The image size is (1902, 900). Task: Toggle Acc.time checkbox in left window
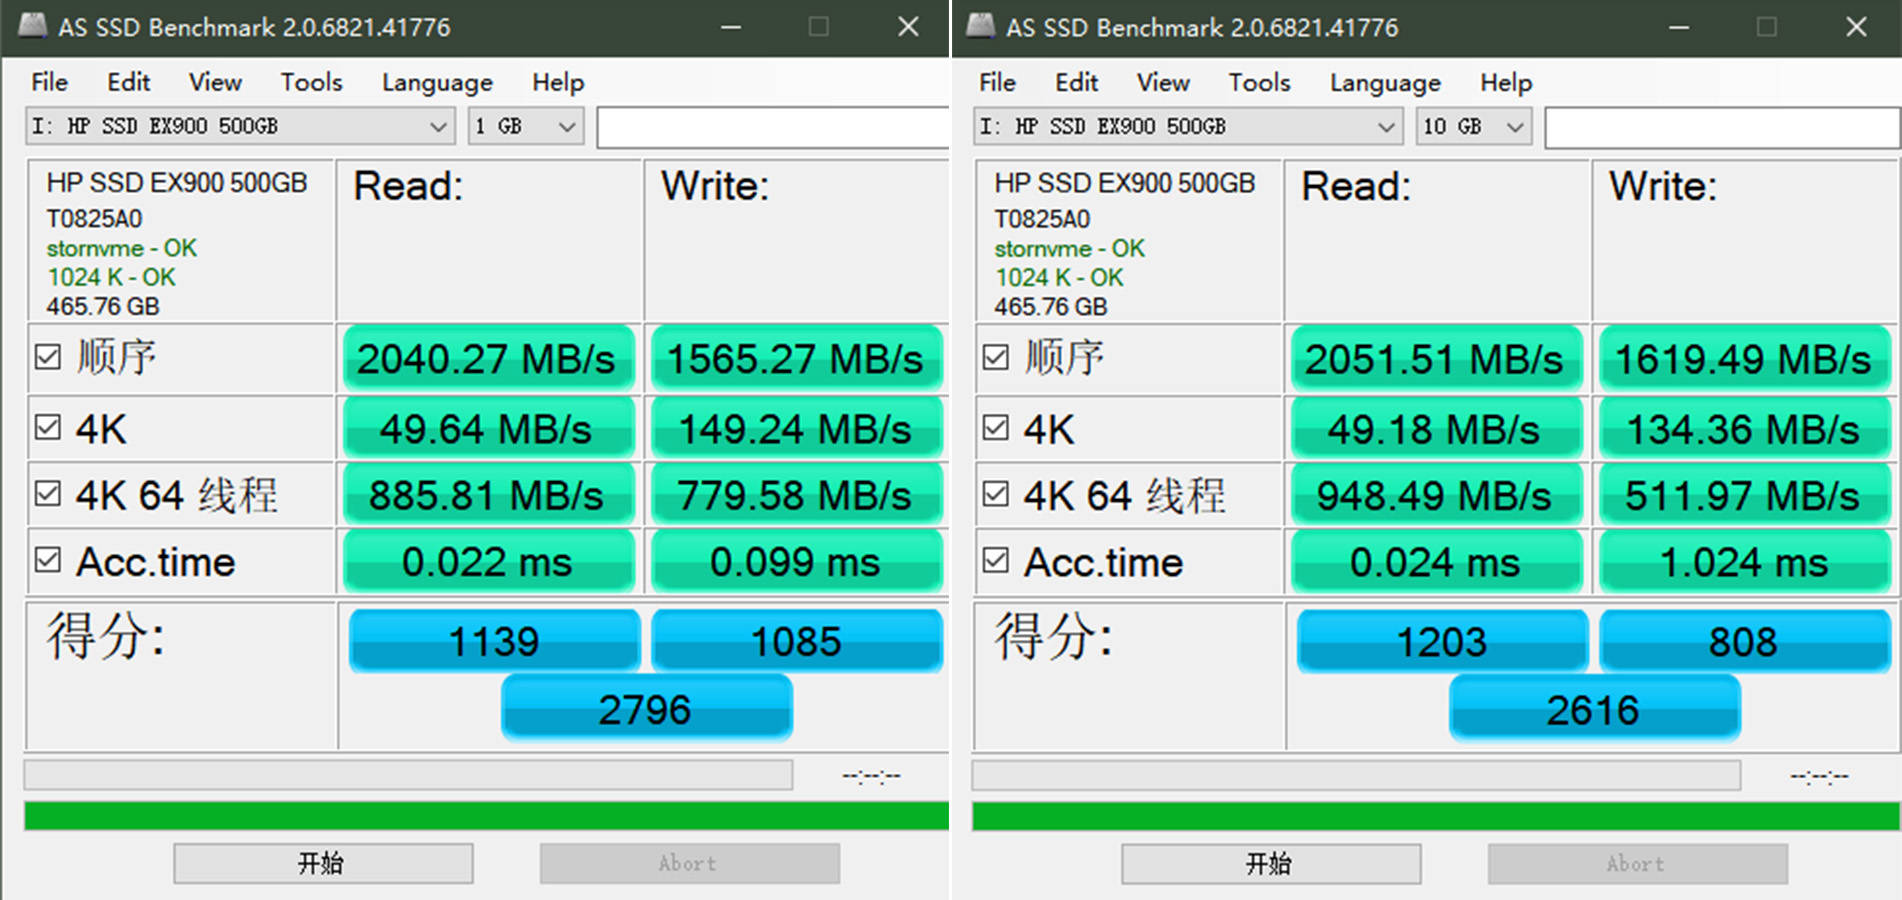tap(48, 560)
